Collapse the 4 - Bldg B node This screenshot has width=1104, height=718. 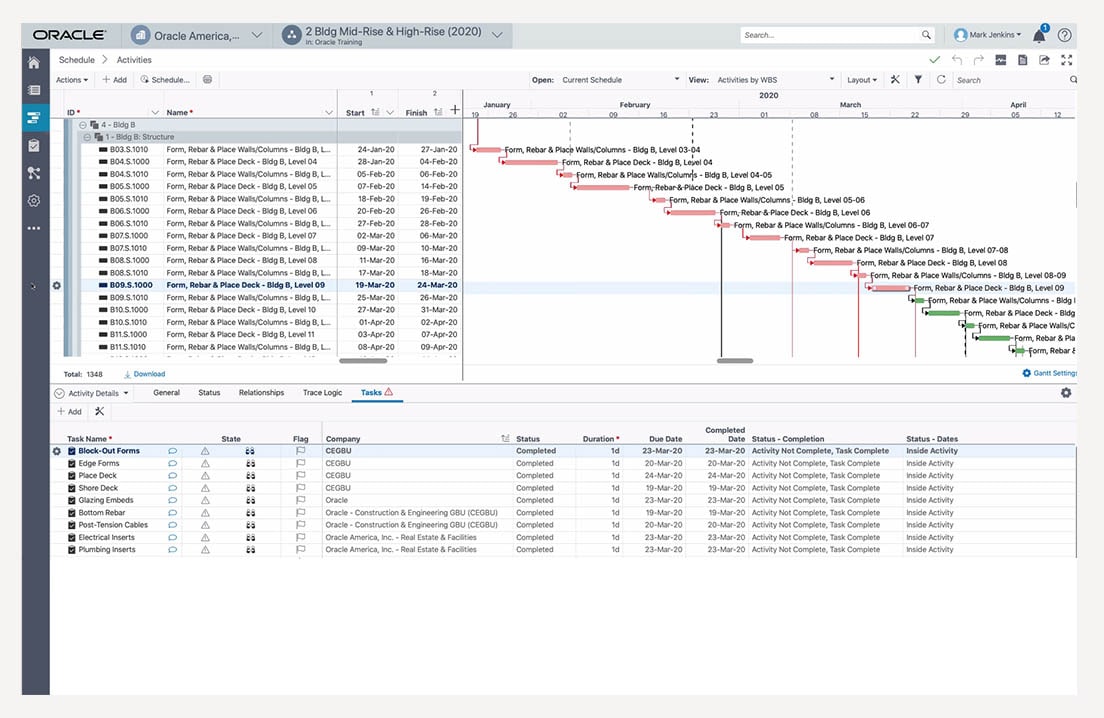[82, 125]
